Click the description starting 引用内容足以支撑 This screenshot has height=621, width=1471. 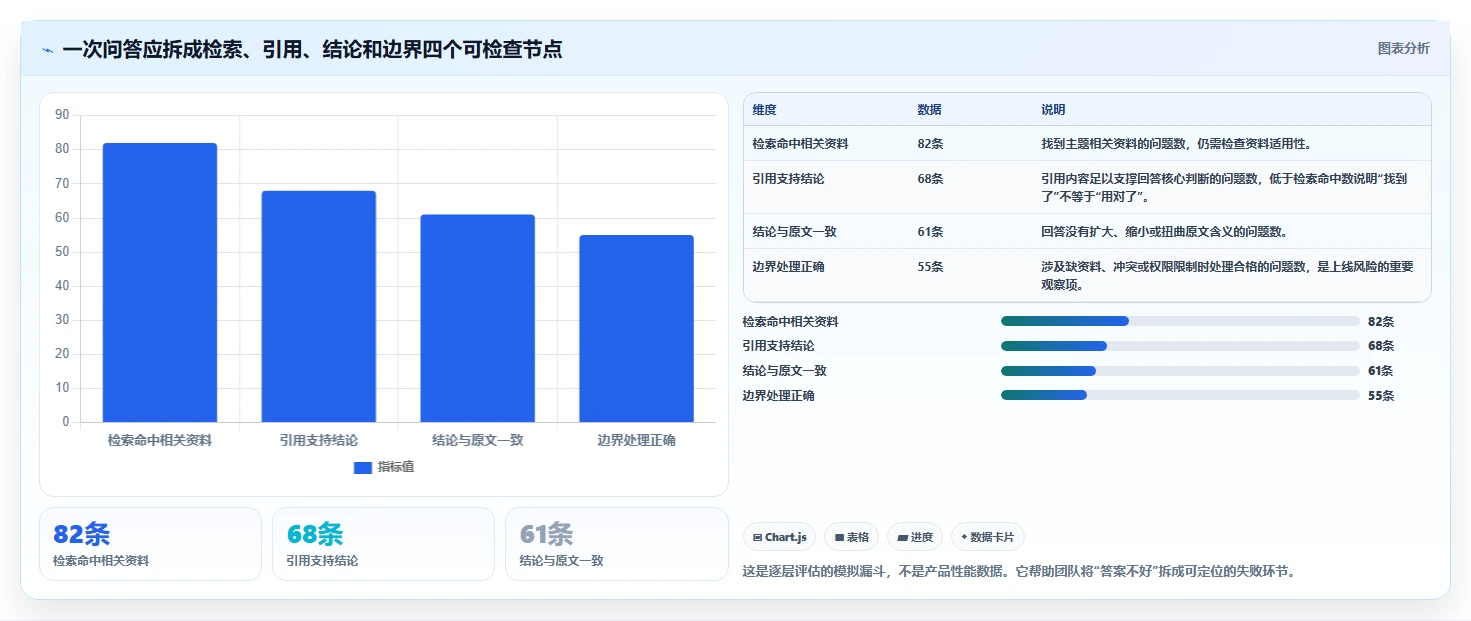point(1224,187)
